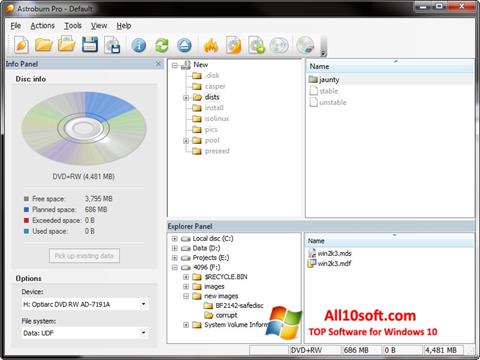Expand the pool folder node
Screen dimensions: 480x360
point(186,141)
